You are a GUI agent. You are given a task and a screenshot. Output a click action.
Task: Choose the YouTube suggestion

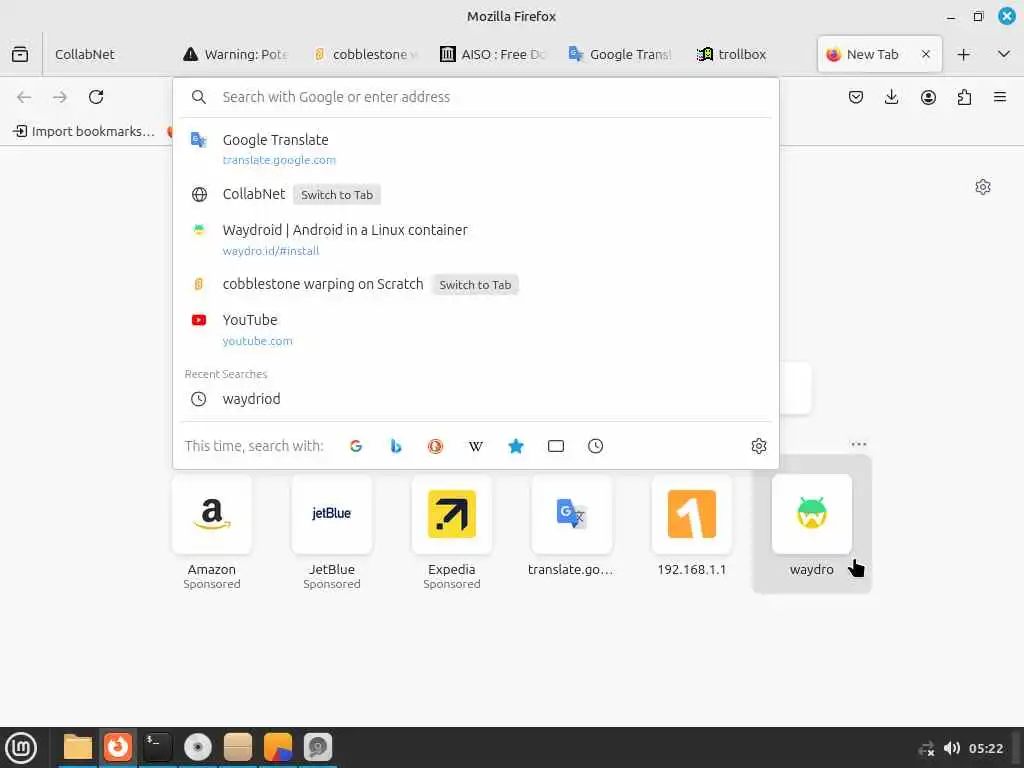[x=475, y=329]
